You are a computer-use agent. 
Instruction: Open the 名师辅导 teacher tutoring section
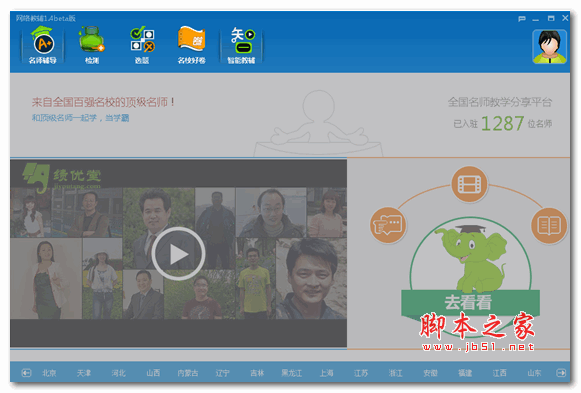click(x=43, y=45)
